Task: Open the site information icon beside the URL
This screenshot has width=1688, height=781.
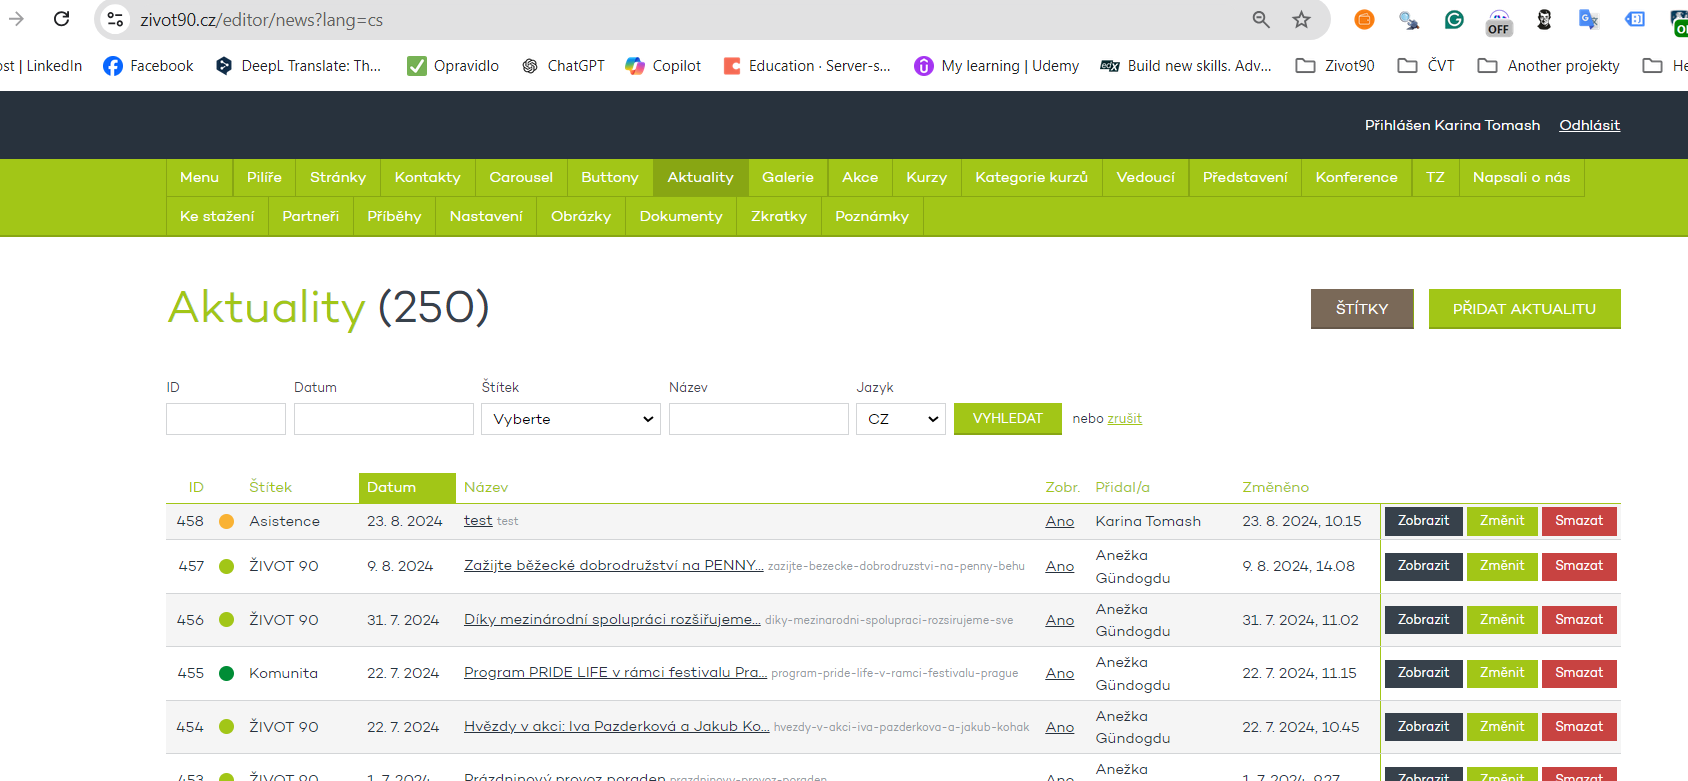Action: pos(116,19)
